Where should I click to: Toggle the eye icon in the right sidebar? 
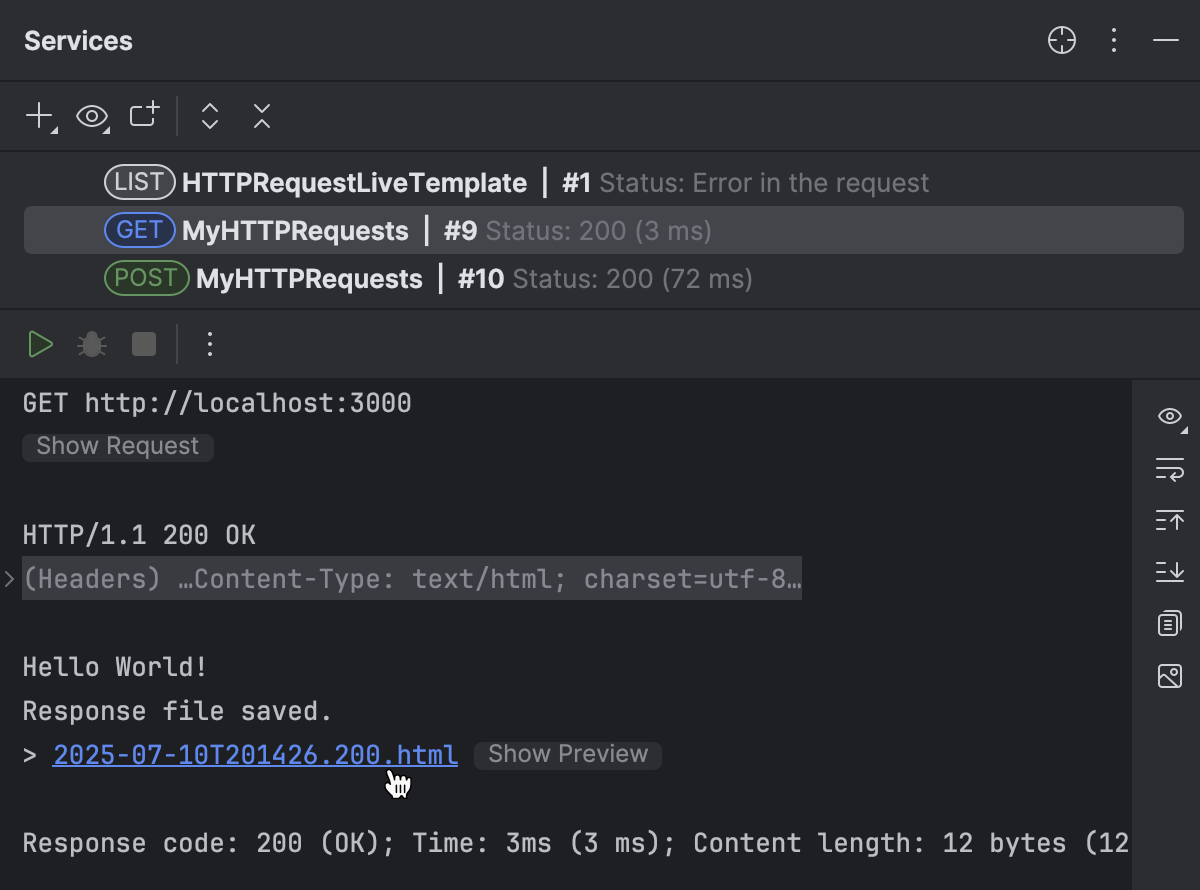[x=1168, y=417]
